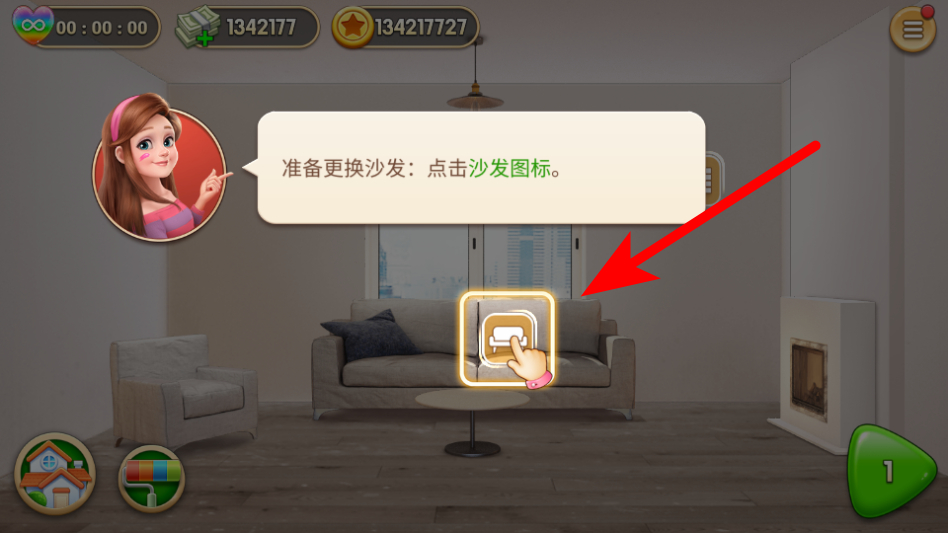This screenshot has width=948, height=533.
Task: Click the girl character avatar
Action: pos(160,168)
